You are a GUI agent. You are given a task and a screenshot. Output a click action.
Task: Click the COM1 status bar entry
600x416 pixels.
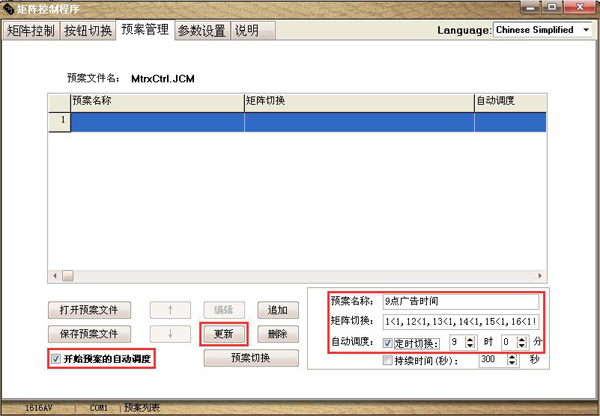point(99,408)
